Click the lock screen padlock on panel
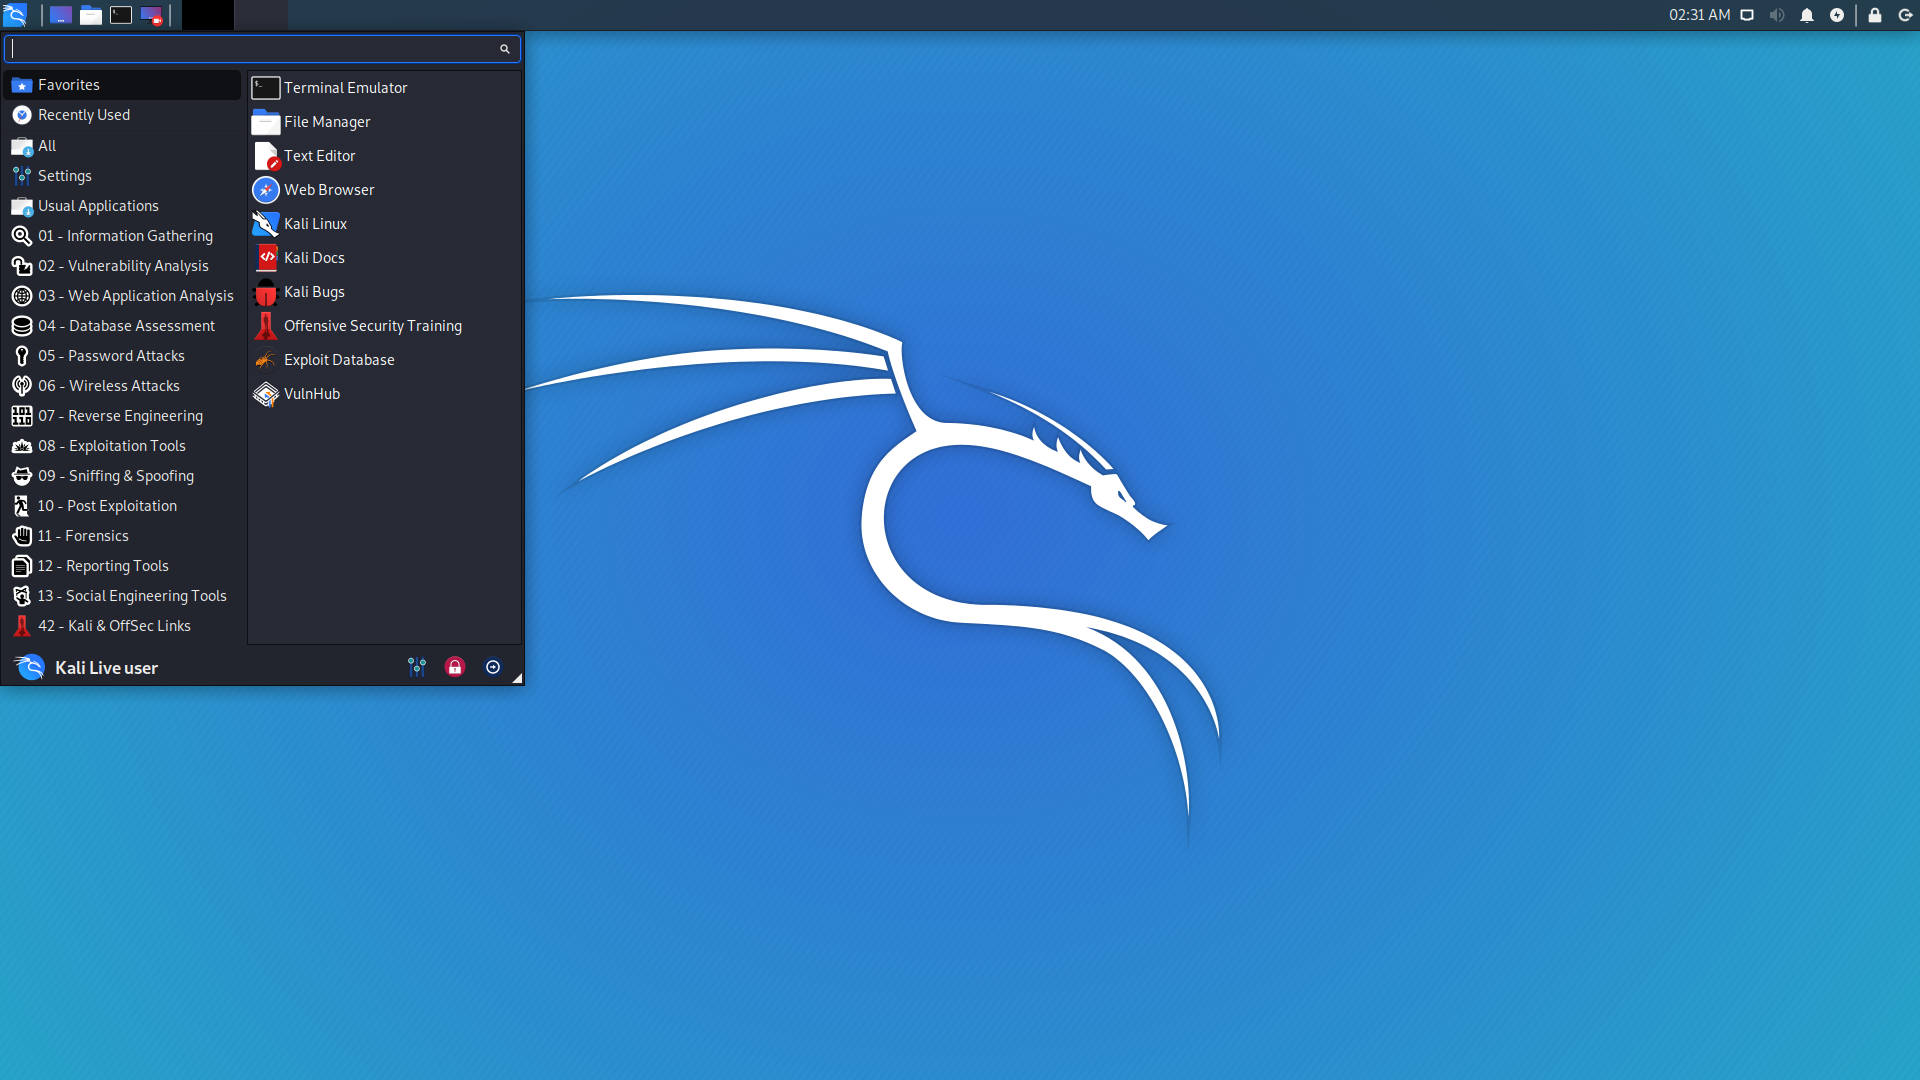 click(1875, 15)
